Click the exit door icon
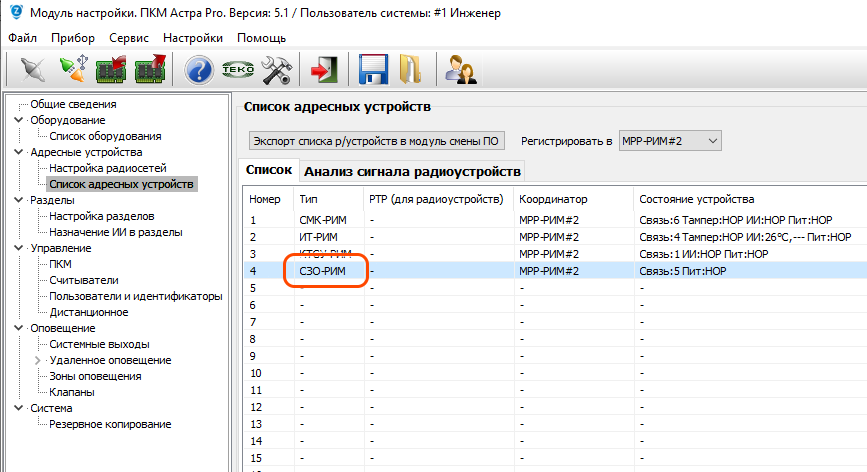This screenshot has height=472, width=867. pos(324,69)
